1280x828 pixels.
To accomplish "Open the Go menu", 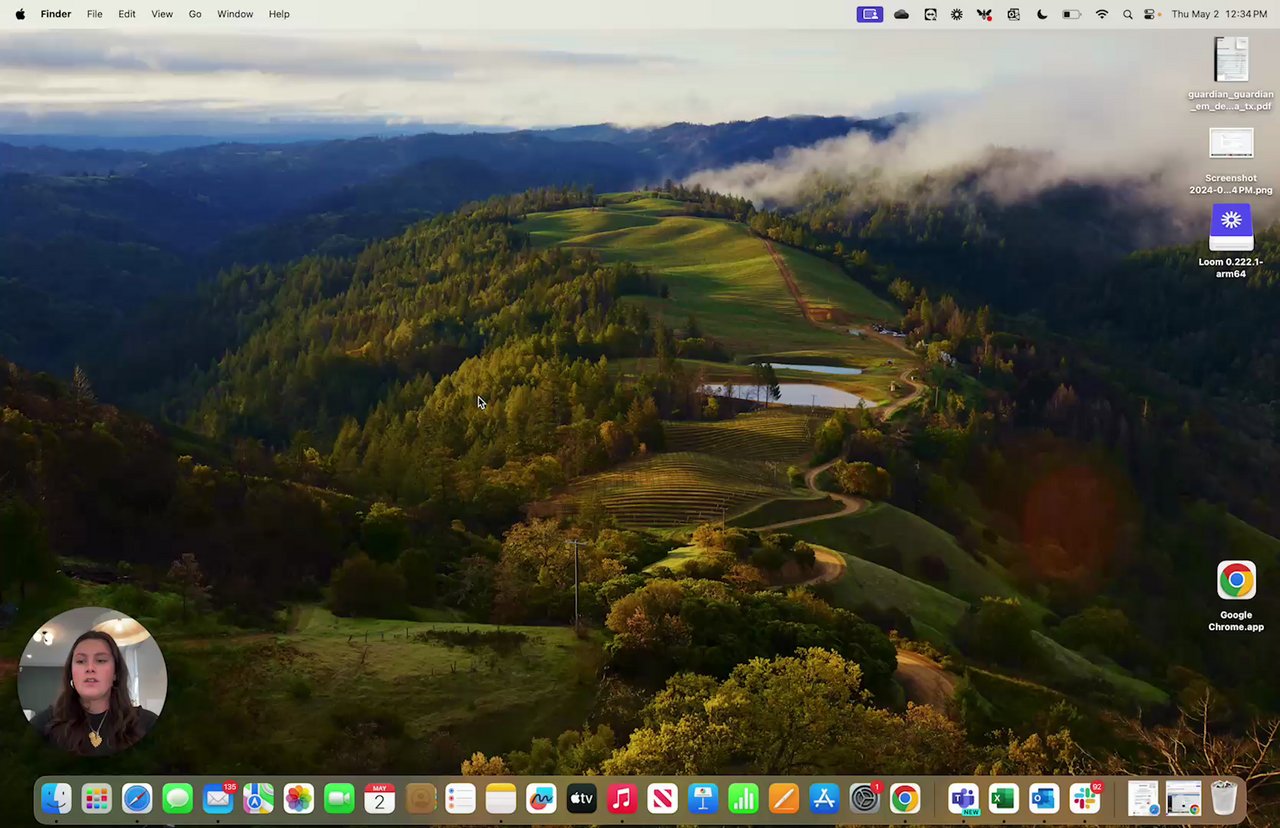I will click(195, 14).
